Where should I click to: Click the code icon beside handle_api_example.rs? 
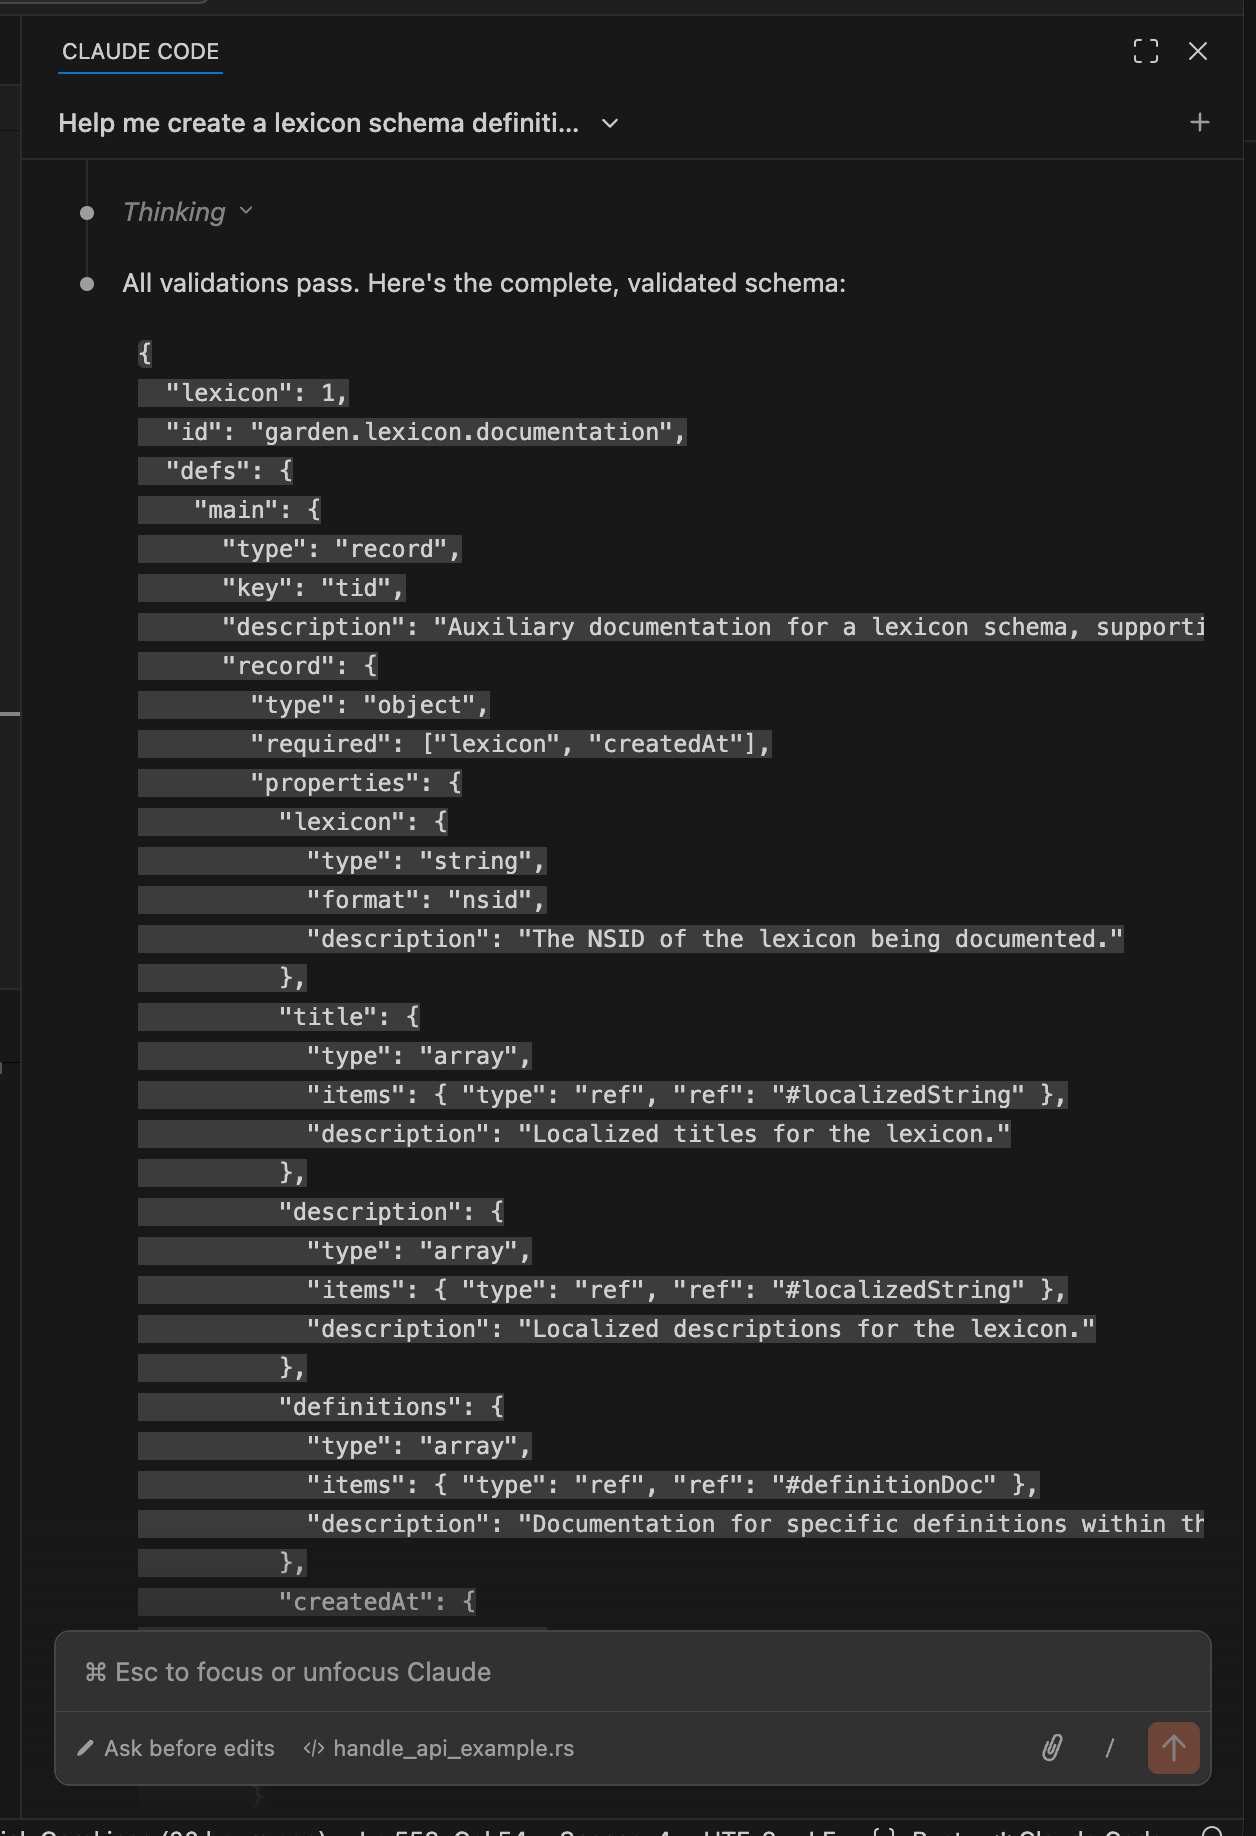pos(314,1748)
